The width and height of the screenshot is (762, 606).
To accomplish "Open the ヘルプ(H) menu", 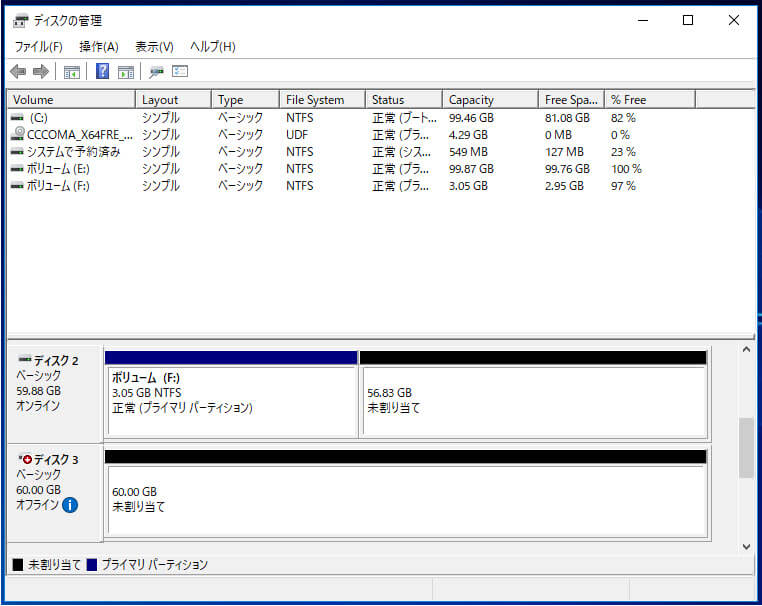I will click(212, 47).
